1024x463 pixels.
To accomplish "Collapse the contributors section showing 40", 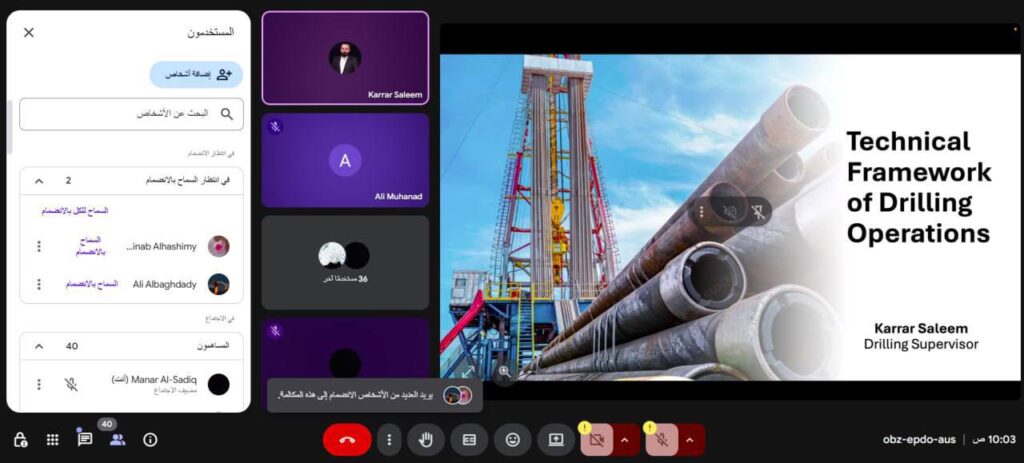I will 39,346.
